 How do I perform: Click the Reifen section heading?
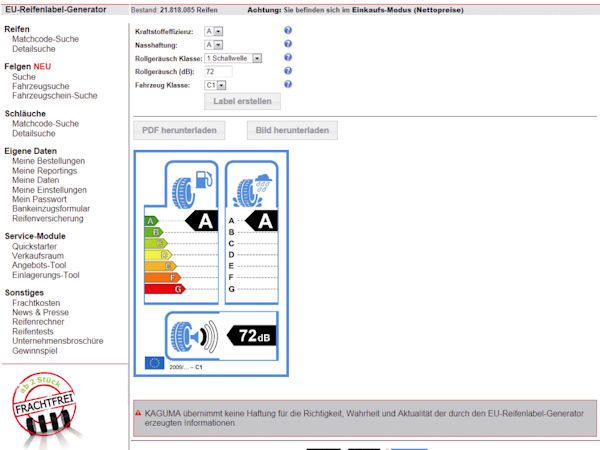tap(17, 29)
